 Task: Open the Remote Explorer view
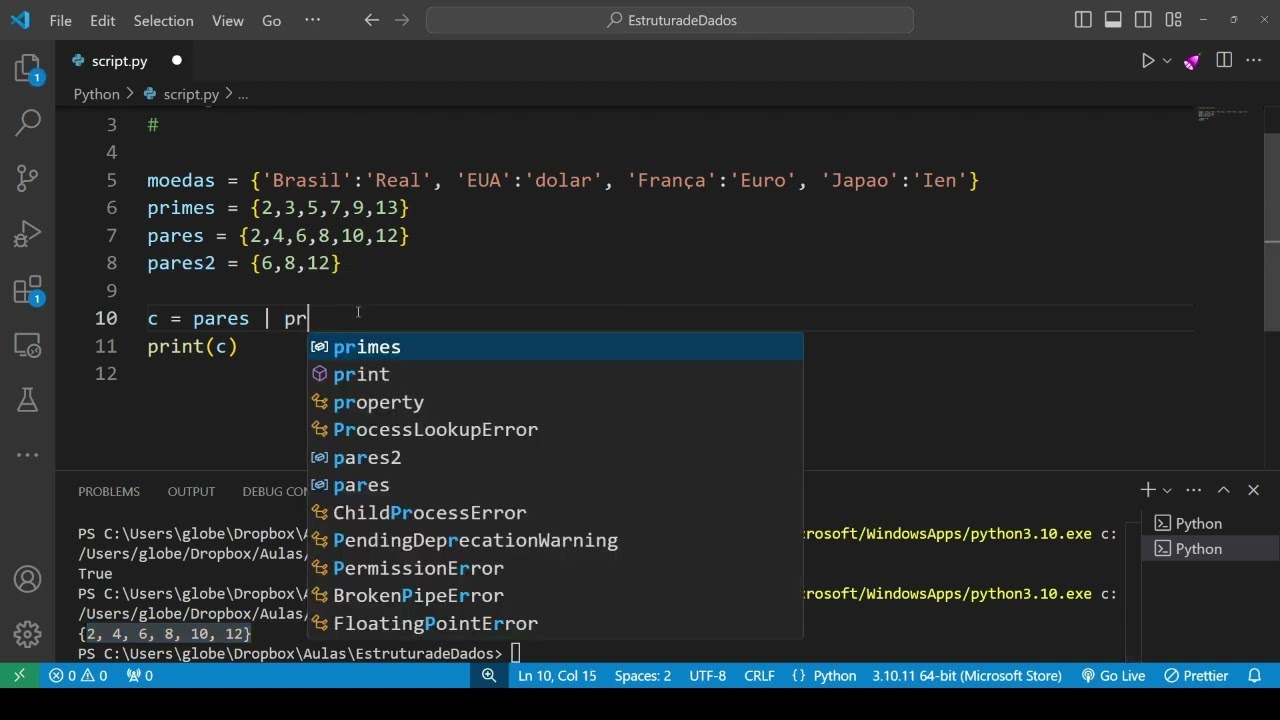coord(28,345)
